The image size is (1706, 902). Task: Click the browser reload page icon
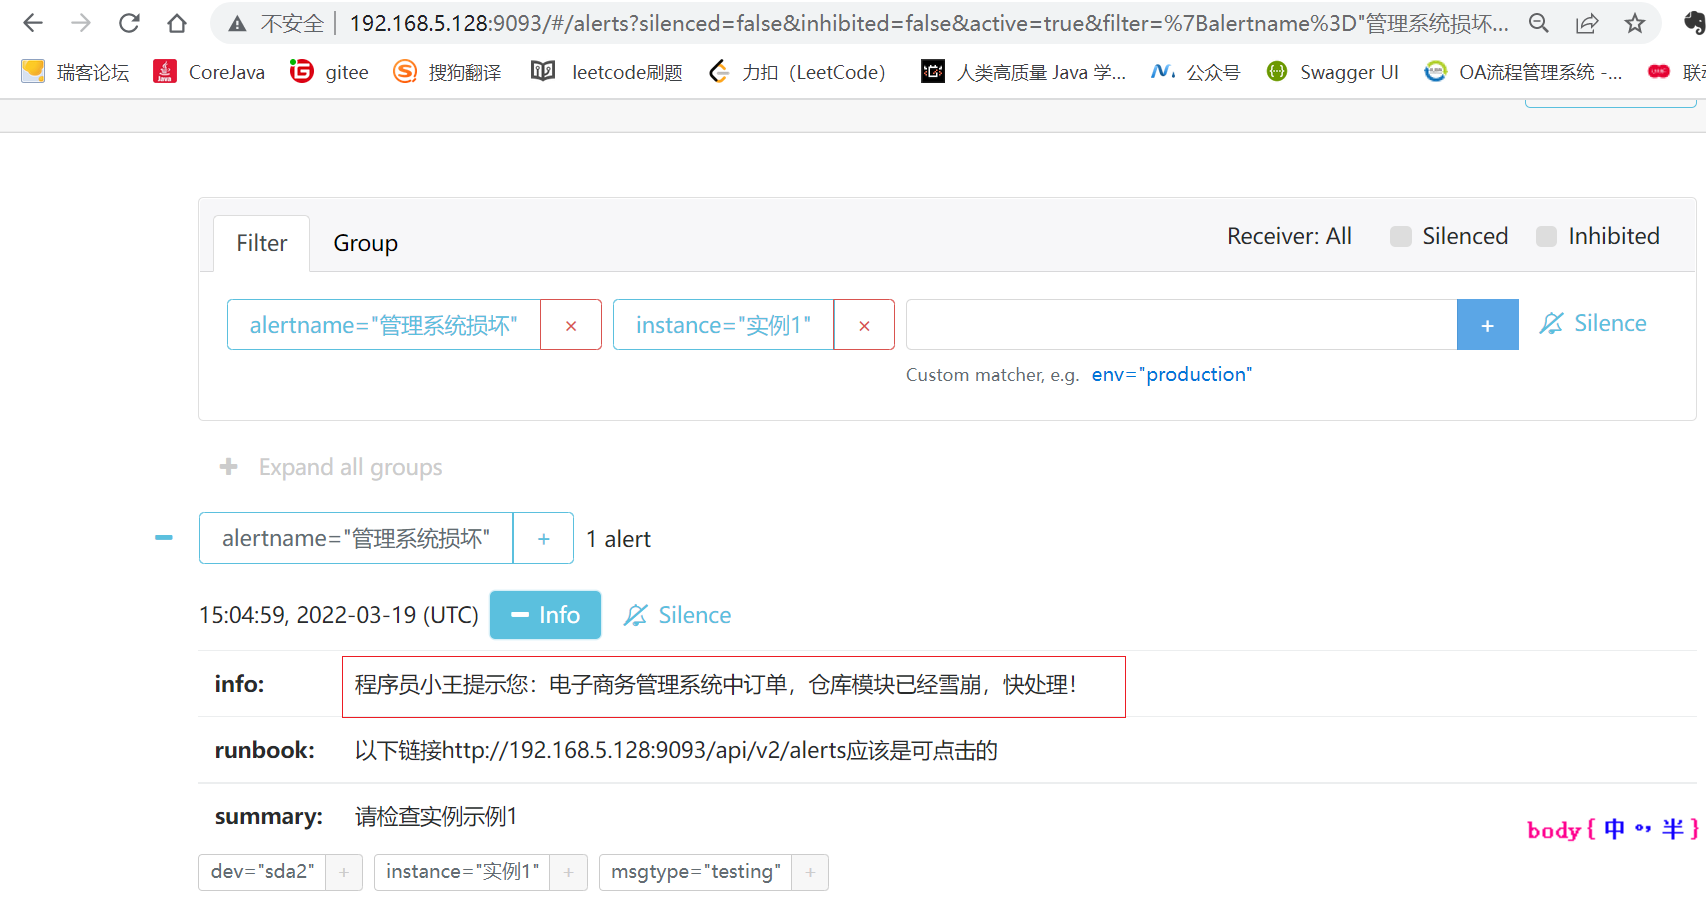tap(129, 22)
